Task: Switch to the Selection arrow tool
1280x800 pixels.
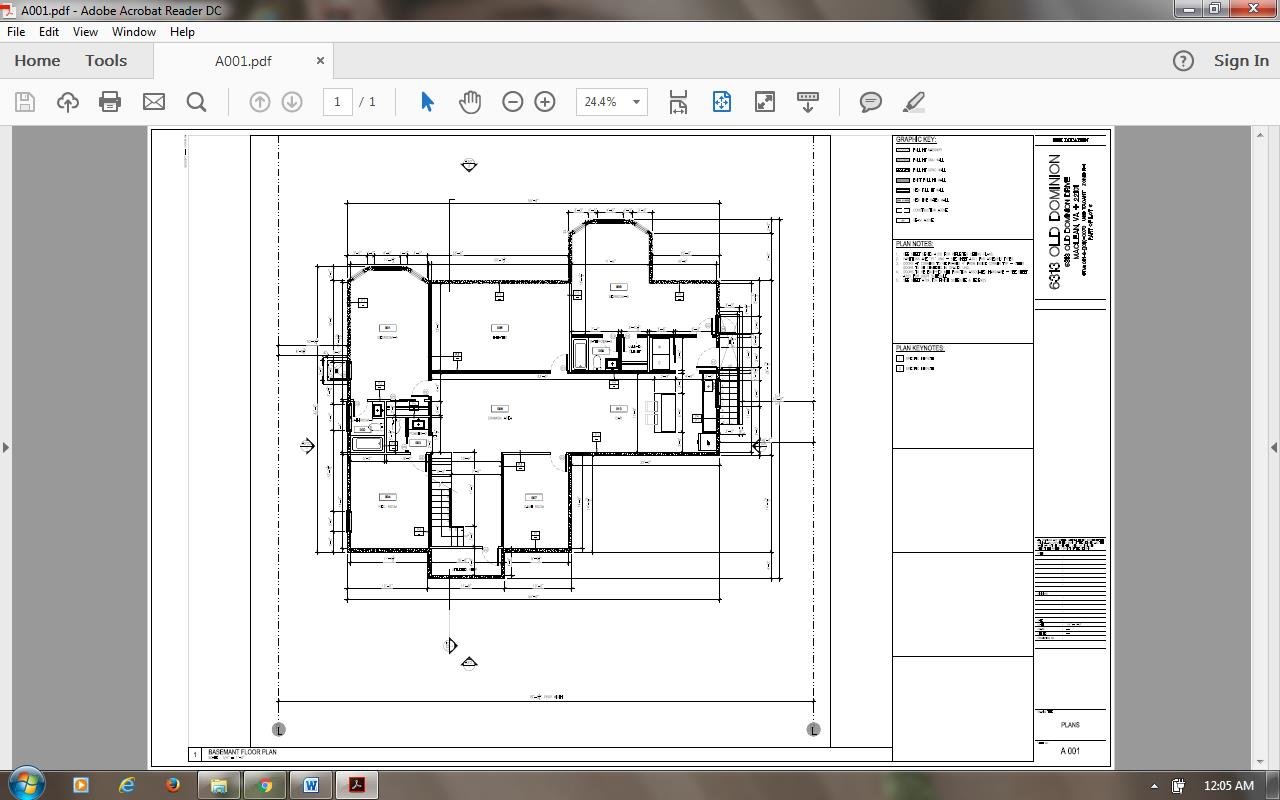Action: pyautogui.click(x=425, y=101)
